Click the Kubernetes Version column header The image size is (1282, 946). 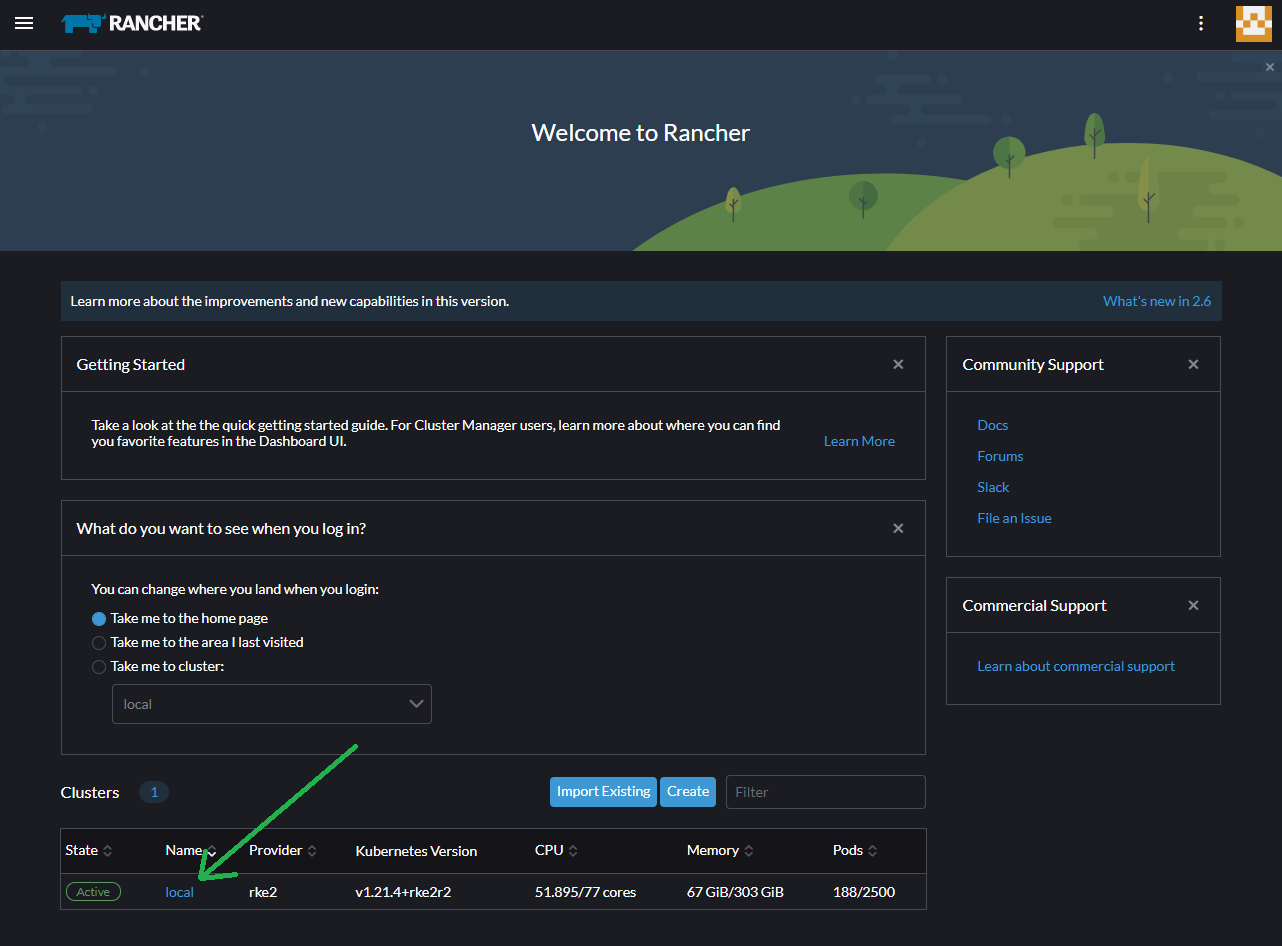pos(416,852)
